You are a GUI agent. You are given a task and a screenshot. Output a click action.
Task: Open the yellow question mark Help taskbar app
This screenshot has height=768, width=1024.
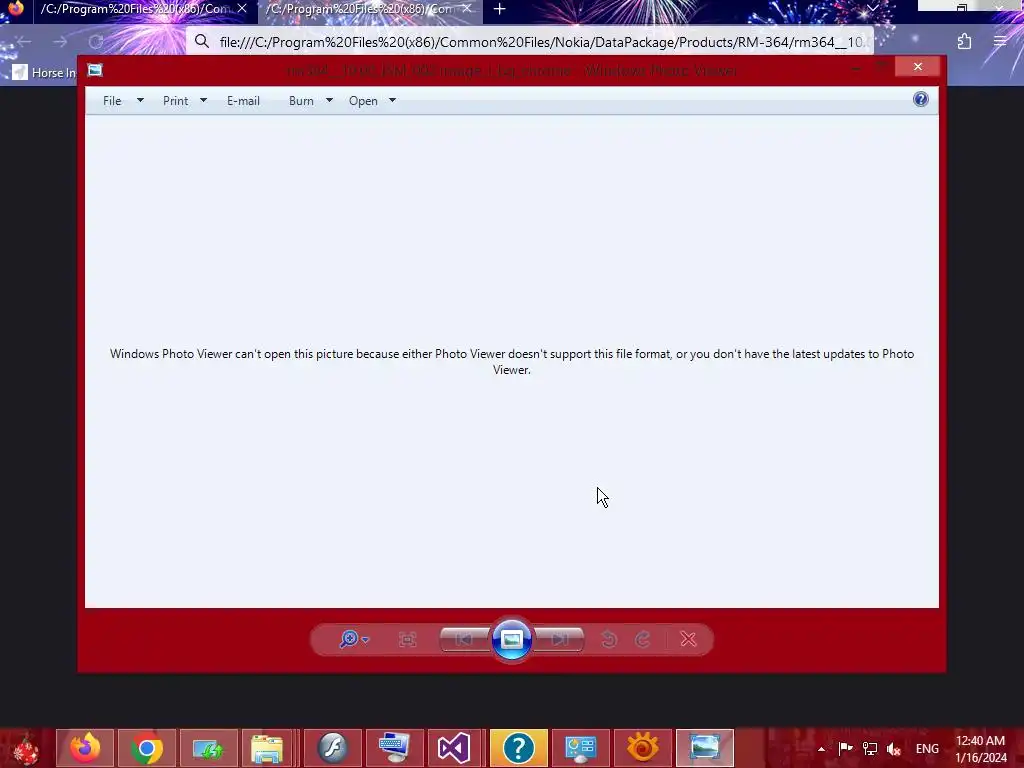tap(519, 748)
